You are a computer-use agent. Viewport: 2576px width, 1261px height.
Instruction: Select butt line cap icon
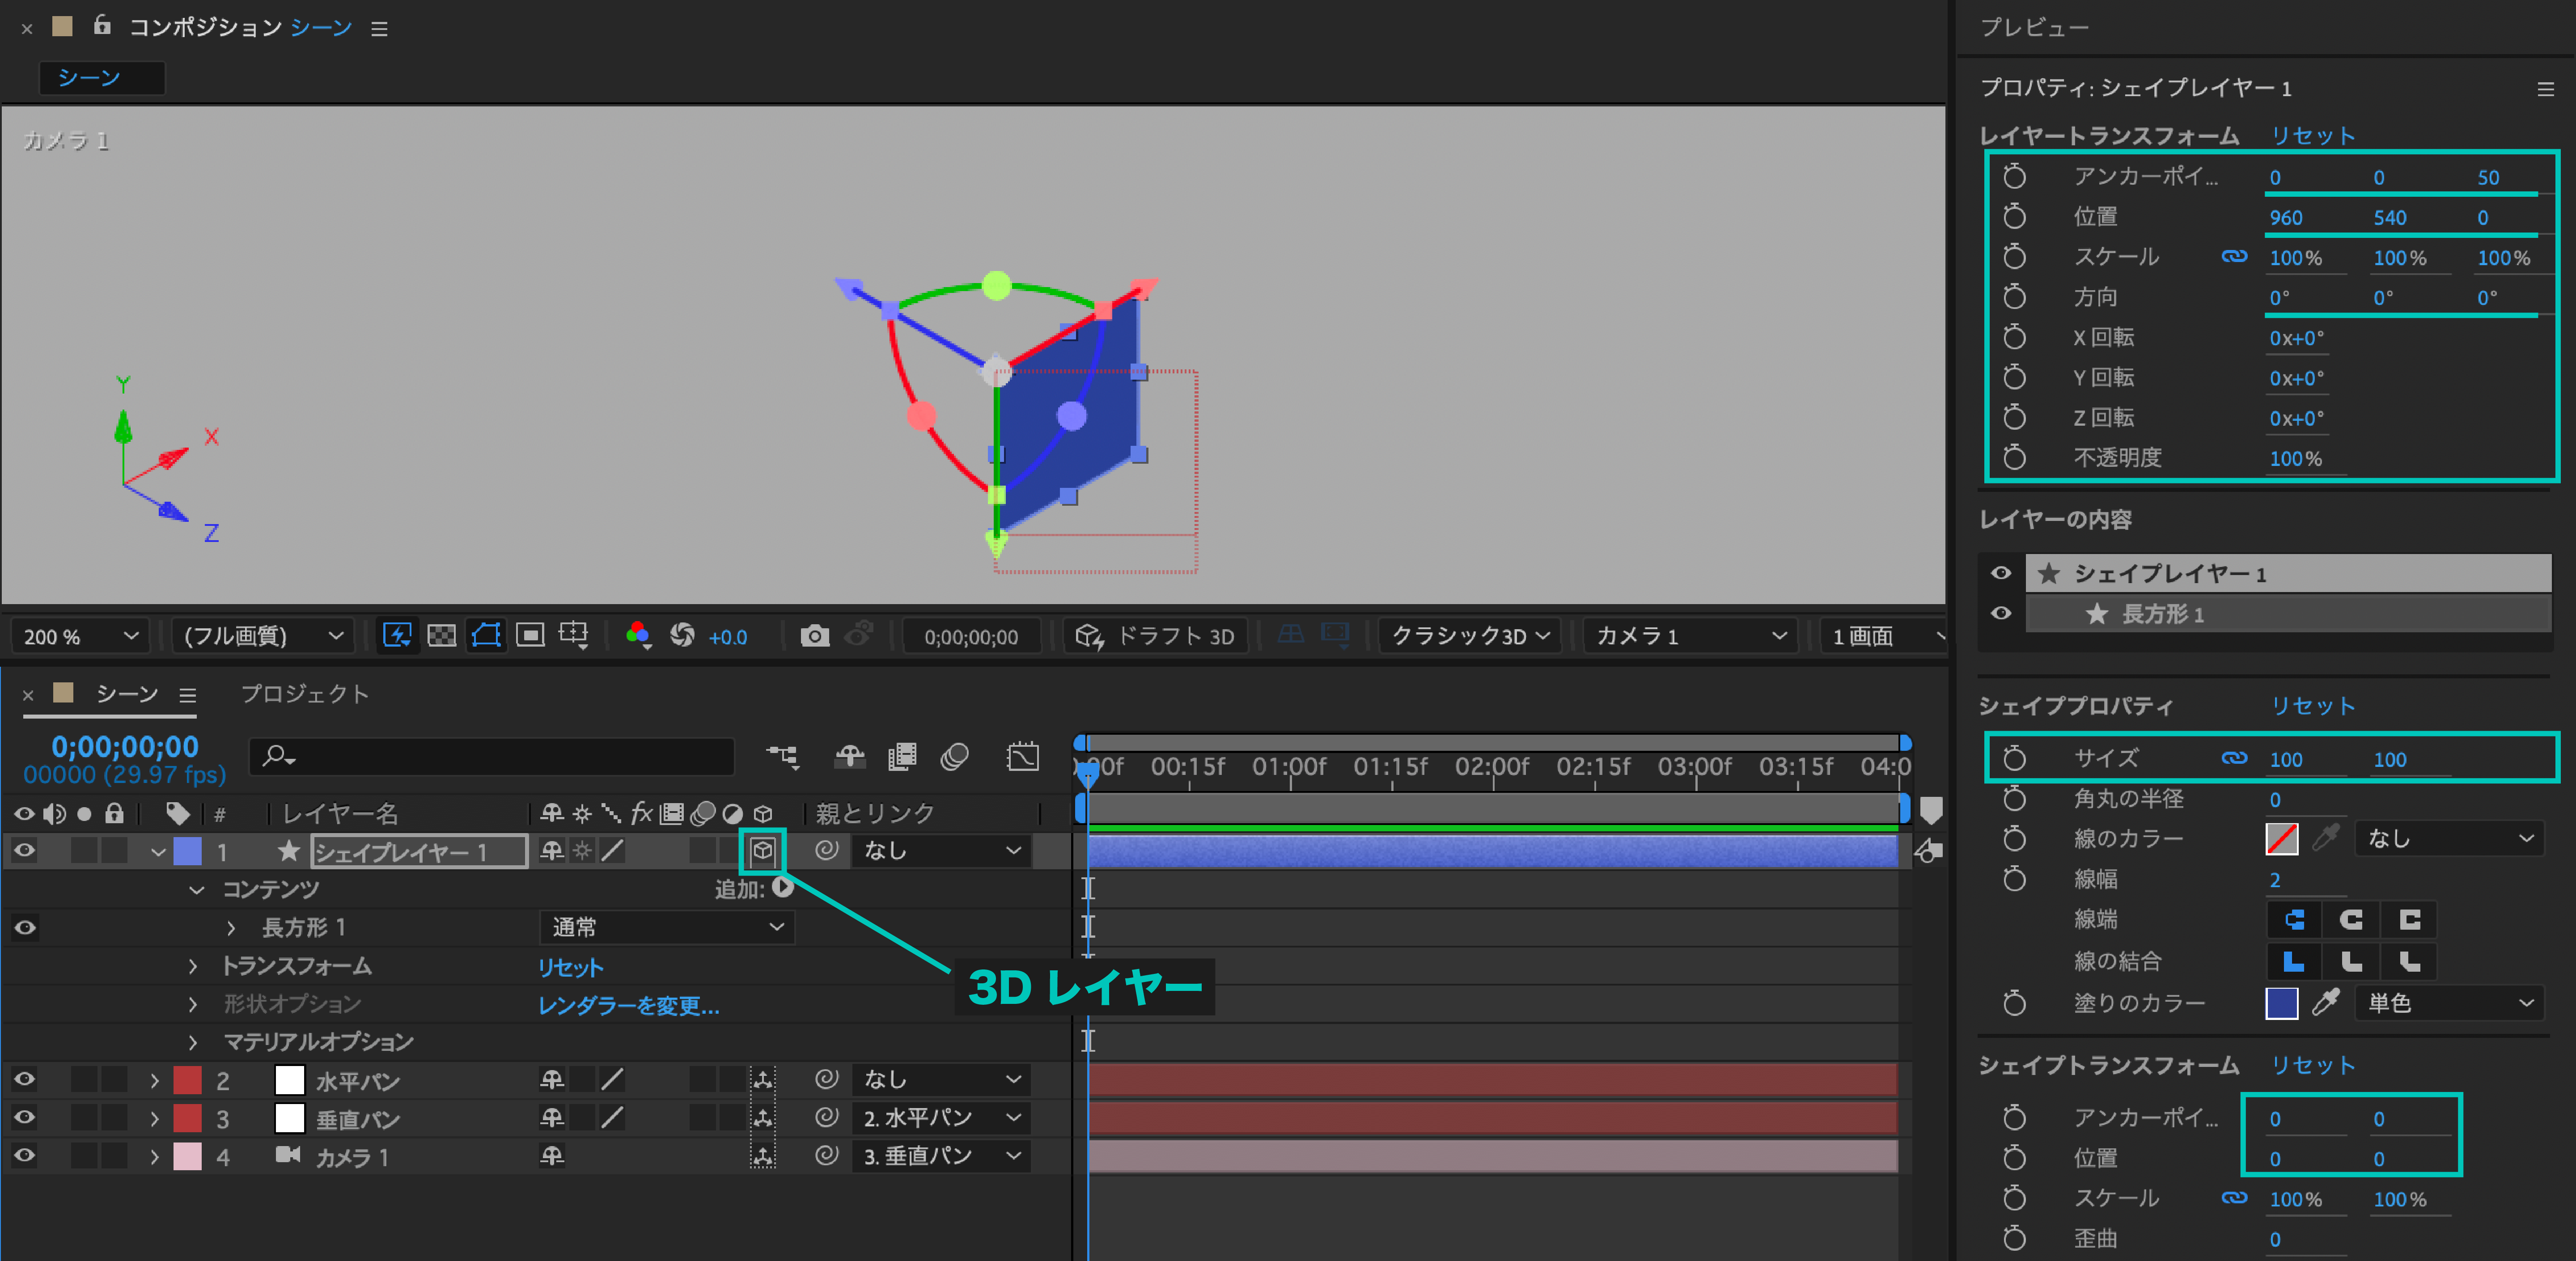tap(2294, 920)
